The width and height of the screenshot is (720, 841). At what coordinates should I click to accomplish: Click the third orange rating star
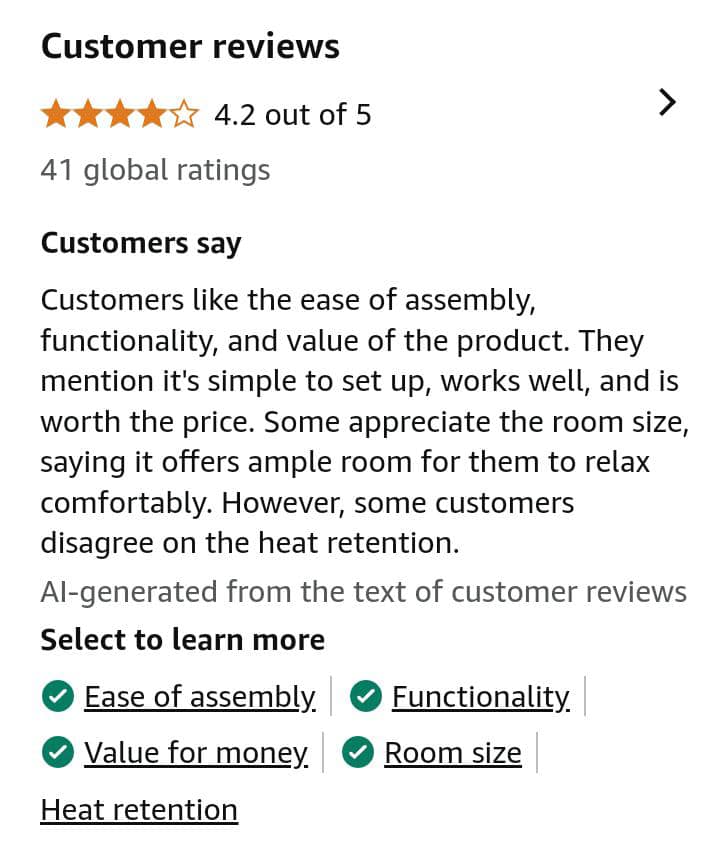(x=120, y=115)
